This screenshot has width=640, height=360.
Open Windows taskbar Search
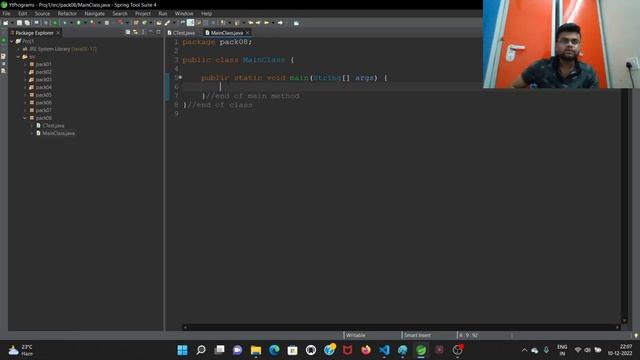[201, 350]
